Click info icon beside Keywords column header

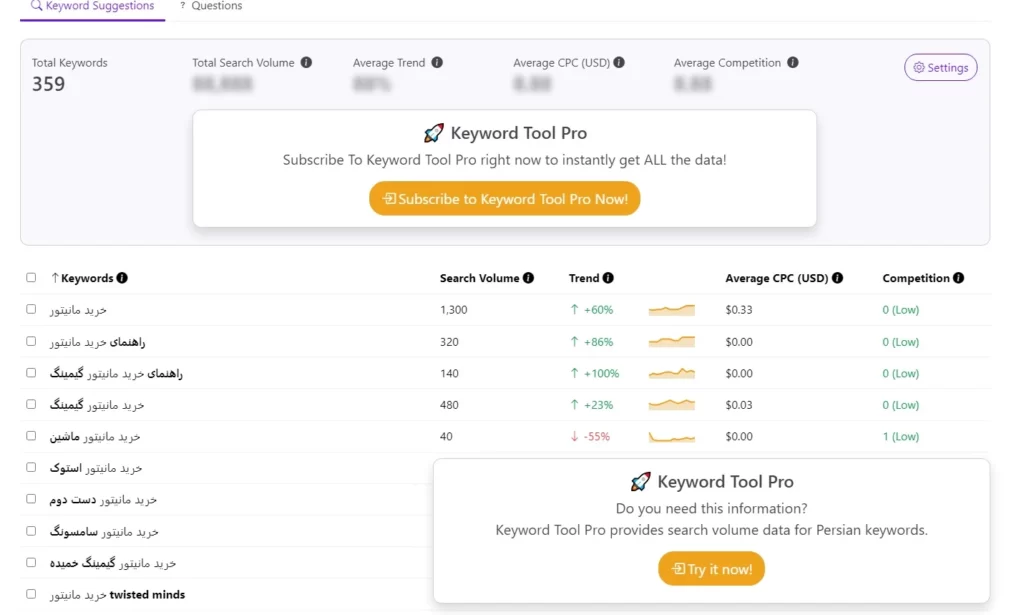[122, 278]
